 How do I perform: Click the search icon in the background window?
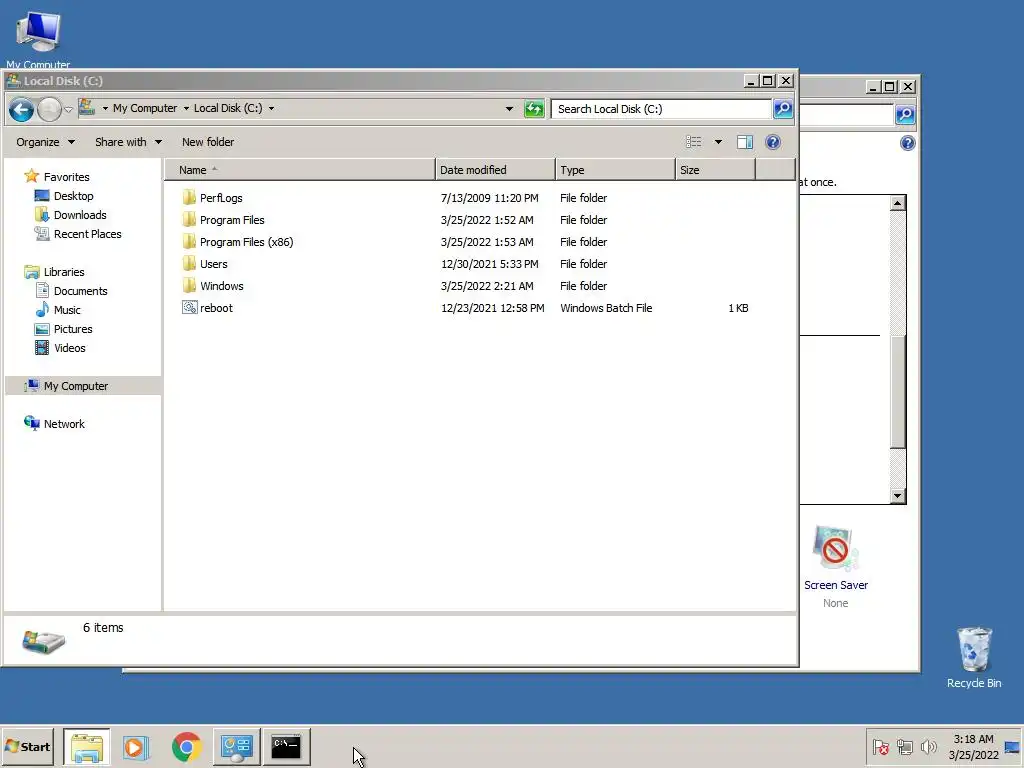(x=904, y=115)
